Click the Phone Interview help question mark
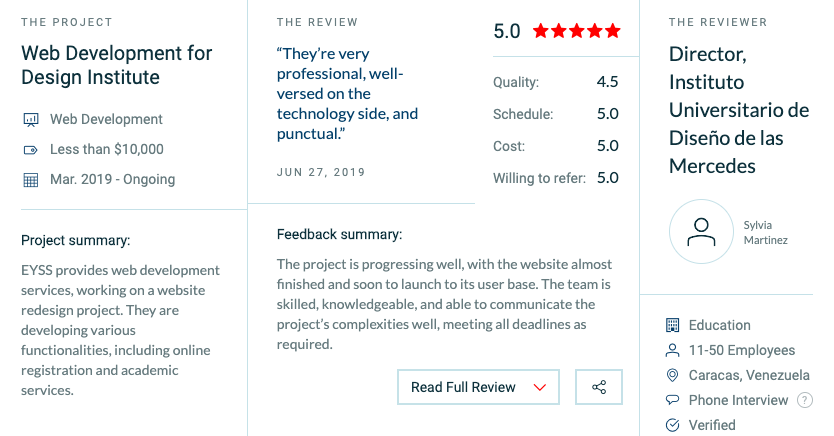The width and height of the screenshot is (834, 436). (x=805, y=400)
